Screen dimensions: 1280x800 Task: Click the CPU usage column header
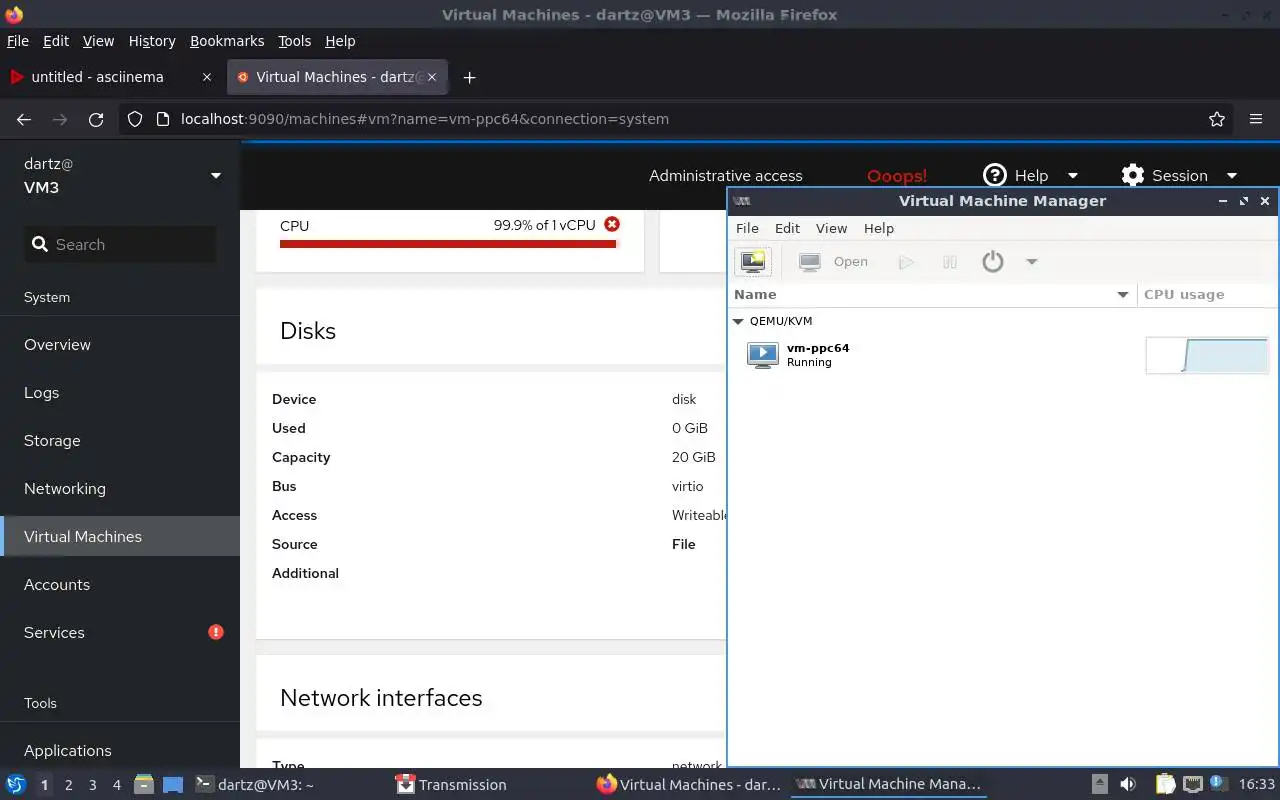(x=1207, y=294)
